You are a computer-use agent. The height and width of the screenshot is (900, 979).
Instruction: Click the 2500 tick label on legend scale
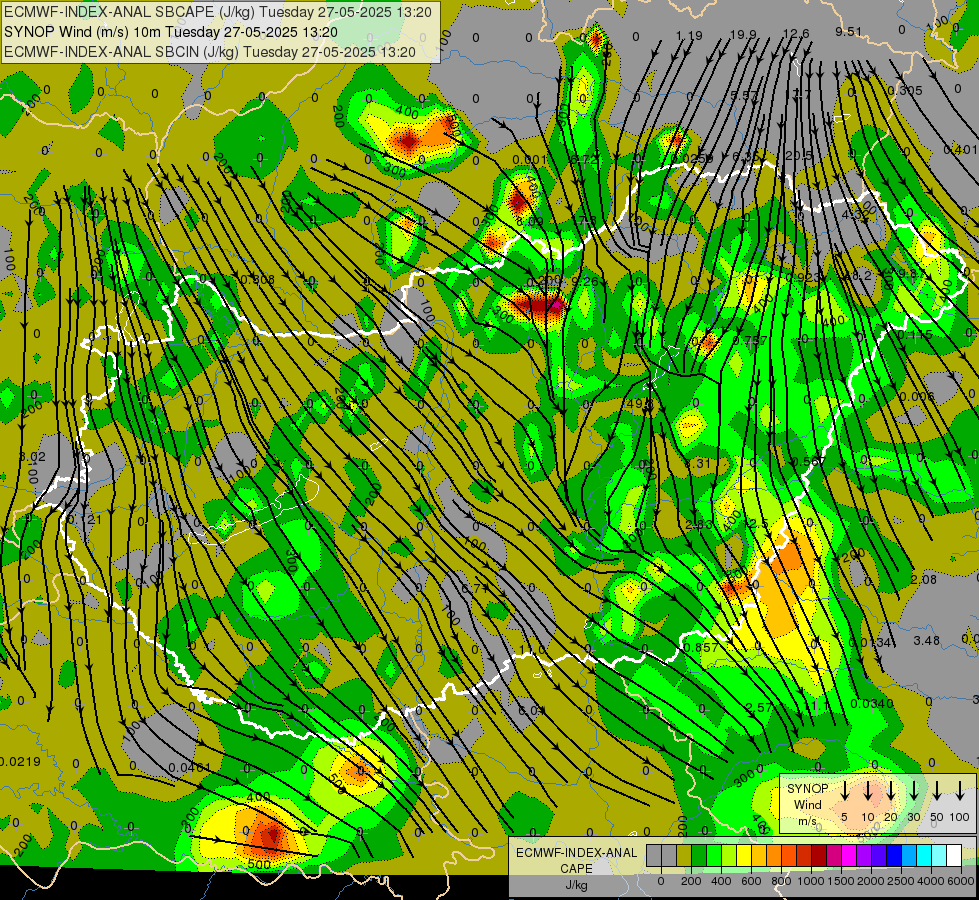coord(901,881)
